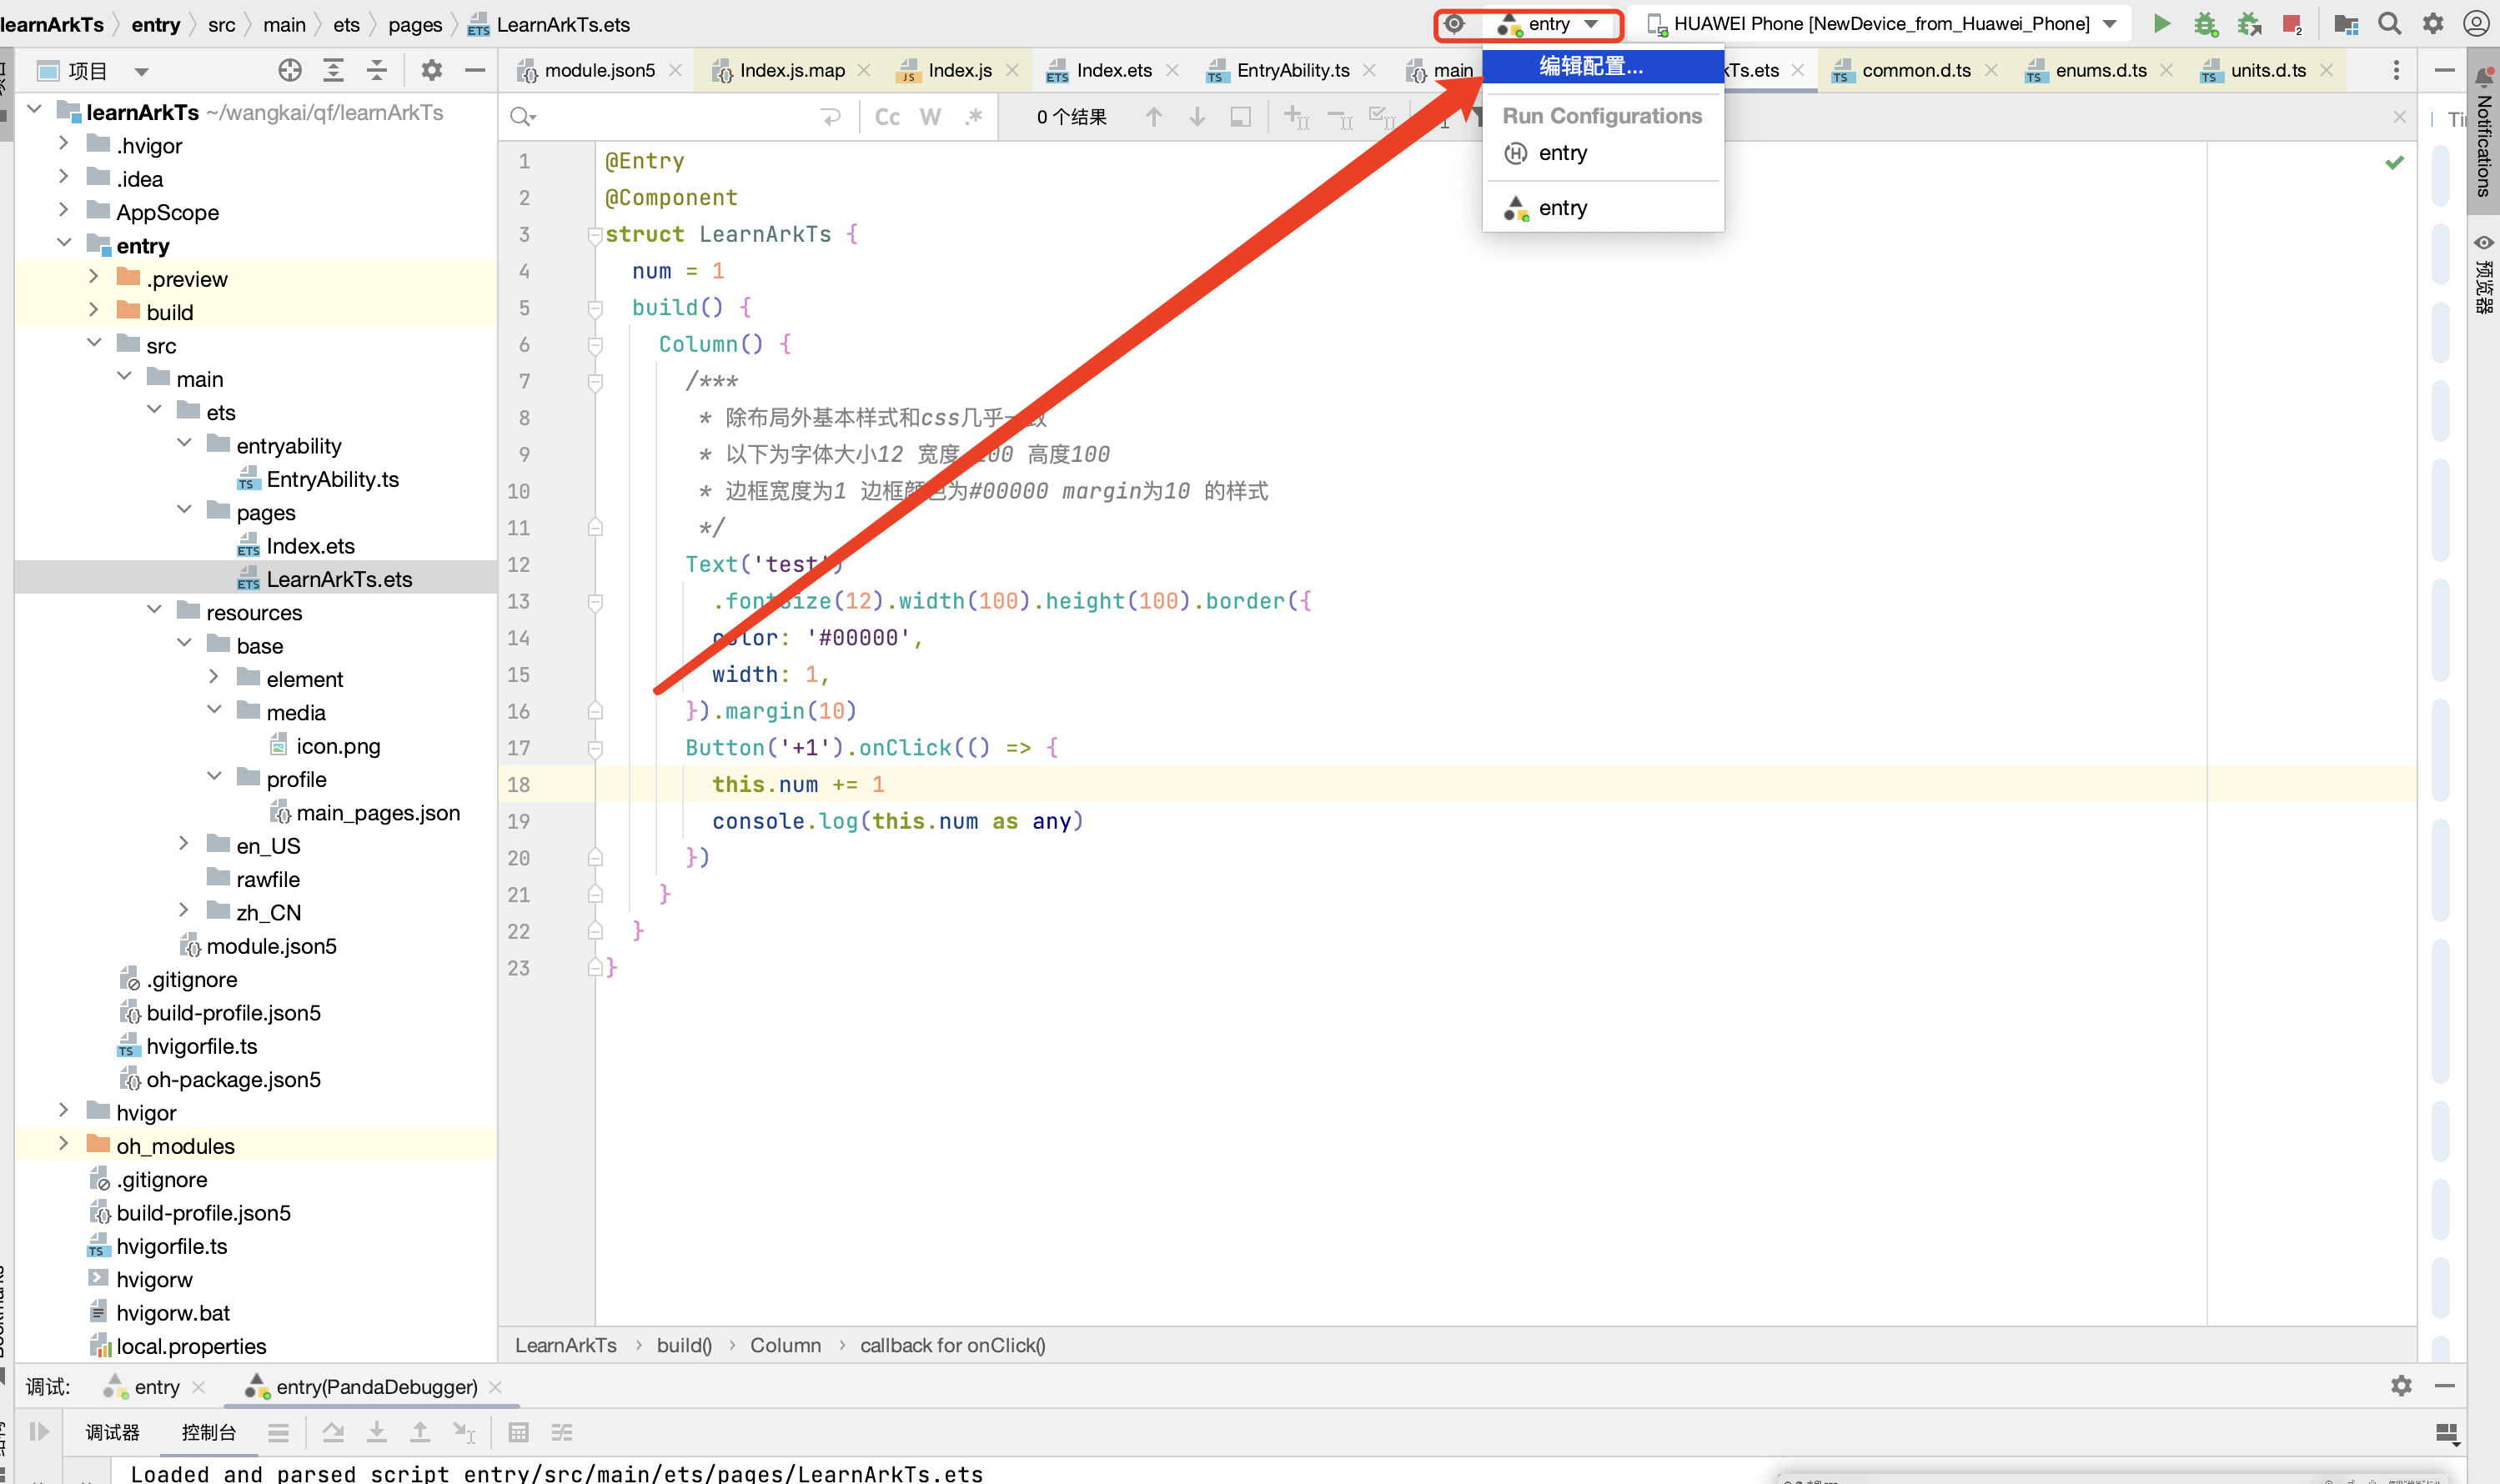Click user account avatar icon
Viewport: 2500px width, 1484px height.
tap(2475, 24)
